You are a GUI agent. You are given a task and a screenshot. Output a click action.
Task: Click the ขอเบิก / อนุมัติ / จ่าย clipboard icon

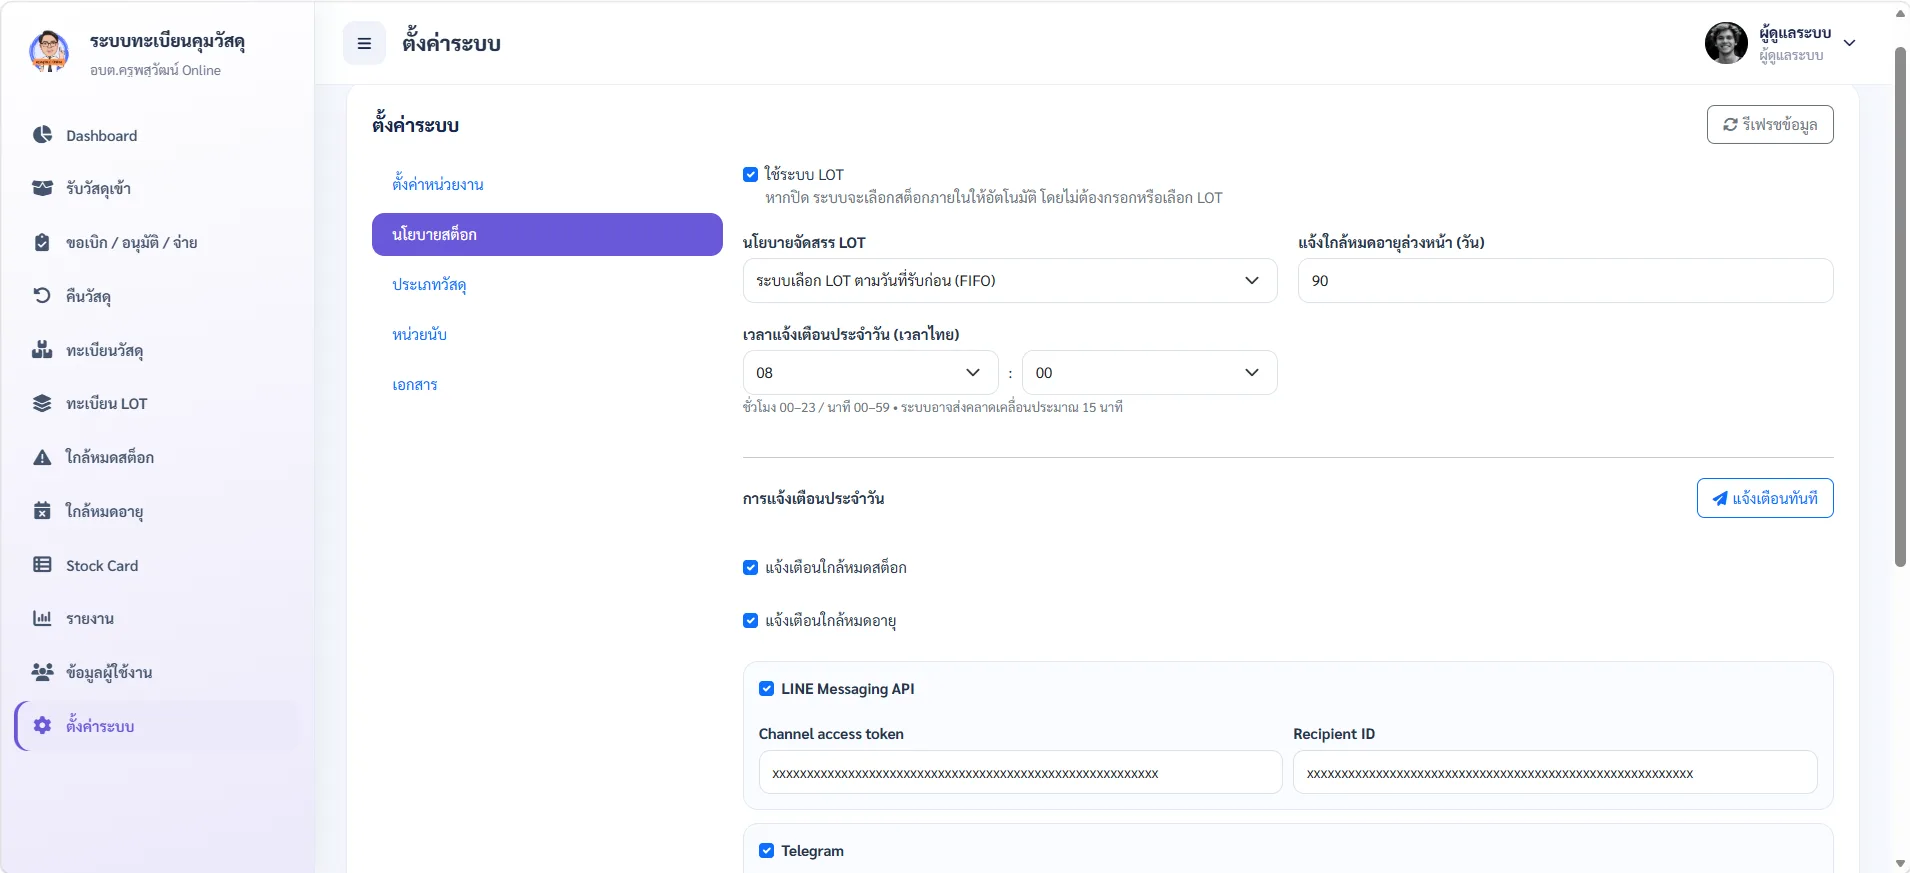coord(42,242)
